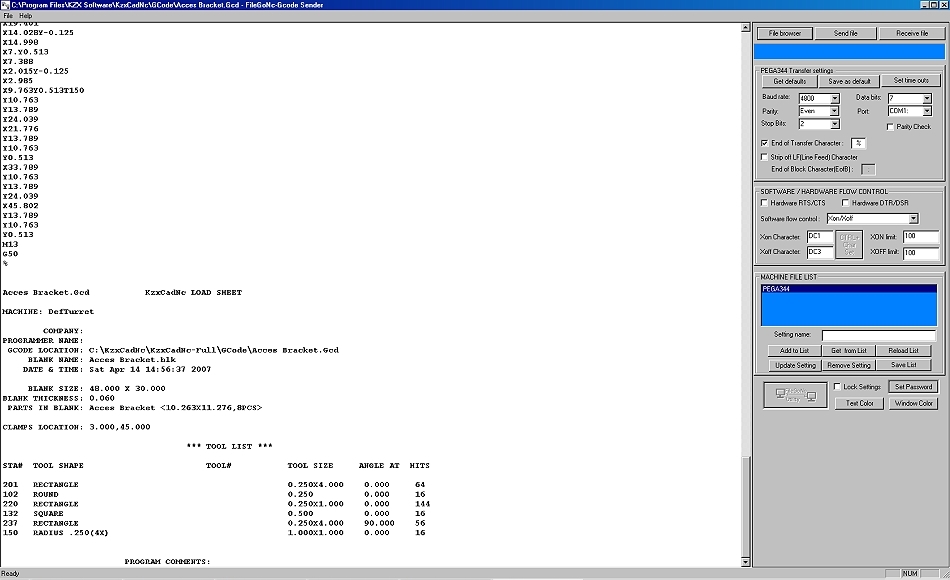The height and width of the screenshot is (580, 950).
Task: Click the window title bar application icon
Action: [5, 5]
